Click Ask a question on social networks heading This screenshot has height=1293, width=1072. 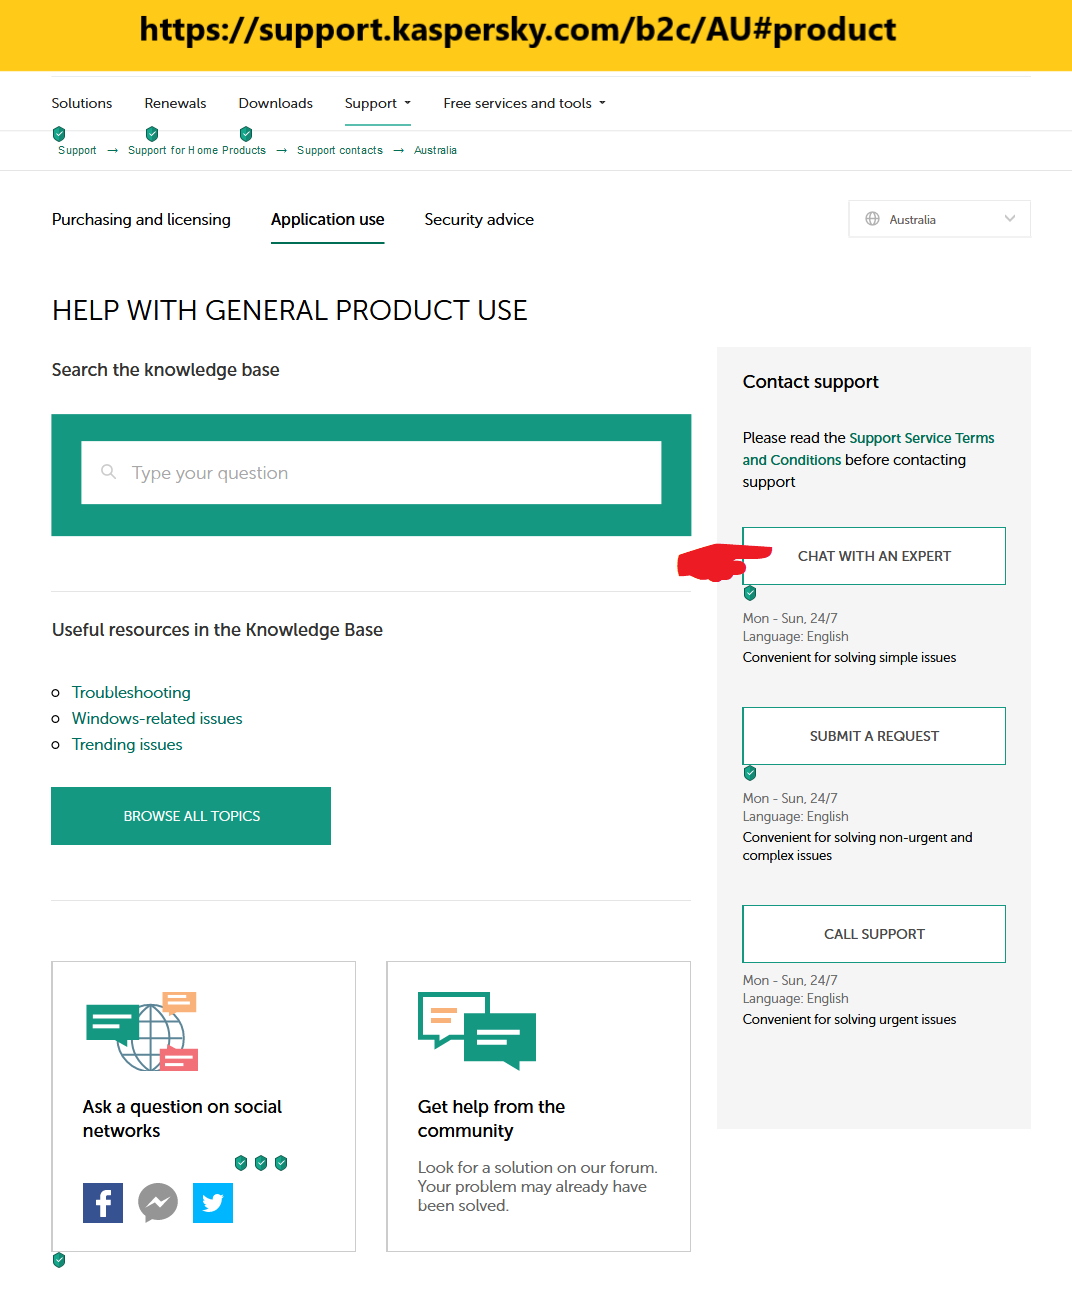coord(182,1118)
